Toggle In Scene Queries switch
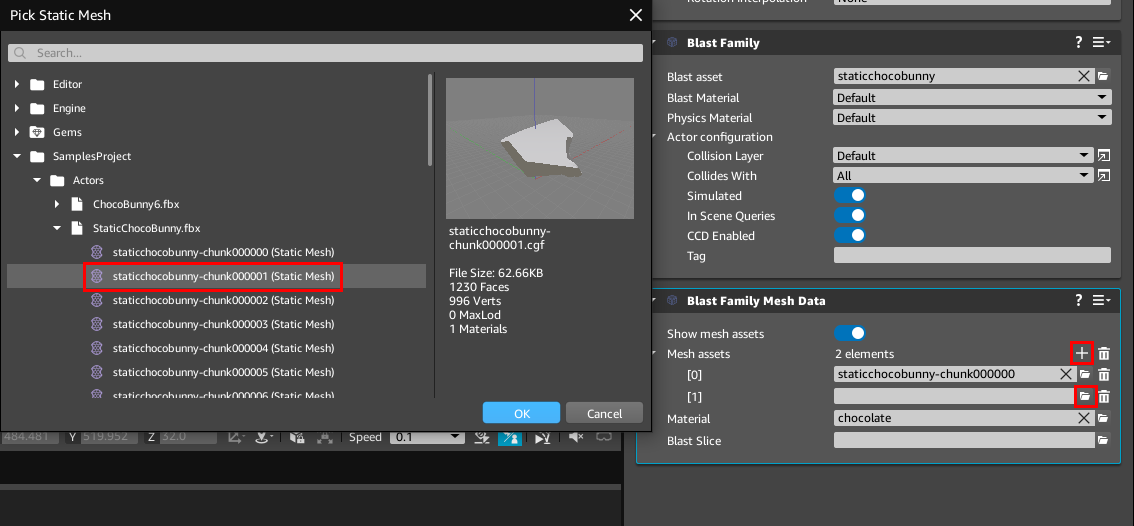1134x526 pixels. point(850,216)
